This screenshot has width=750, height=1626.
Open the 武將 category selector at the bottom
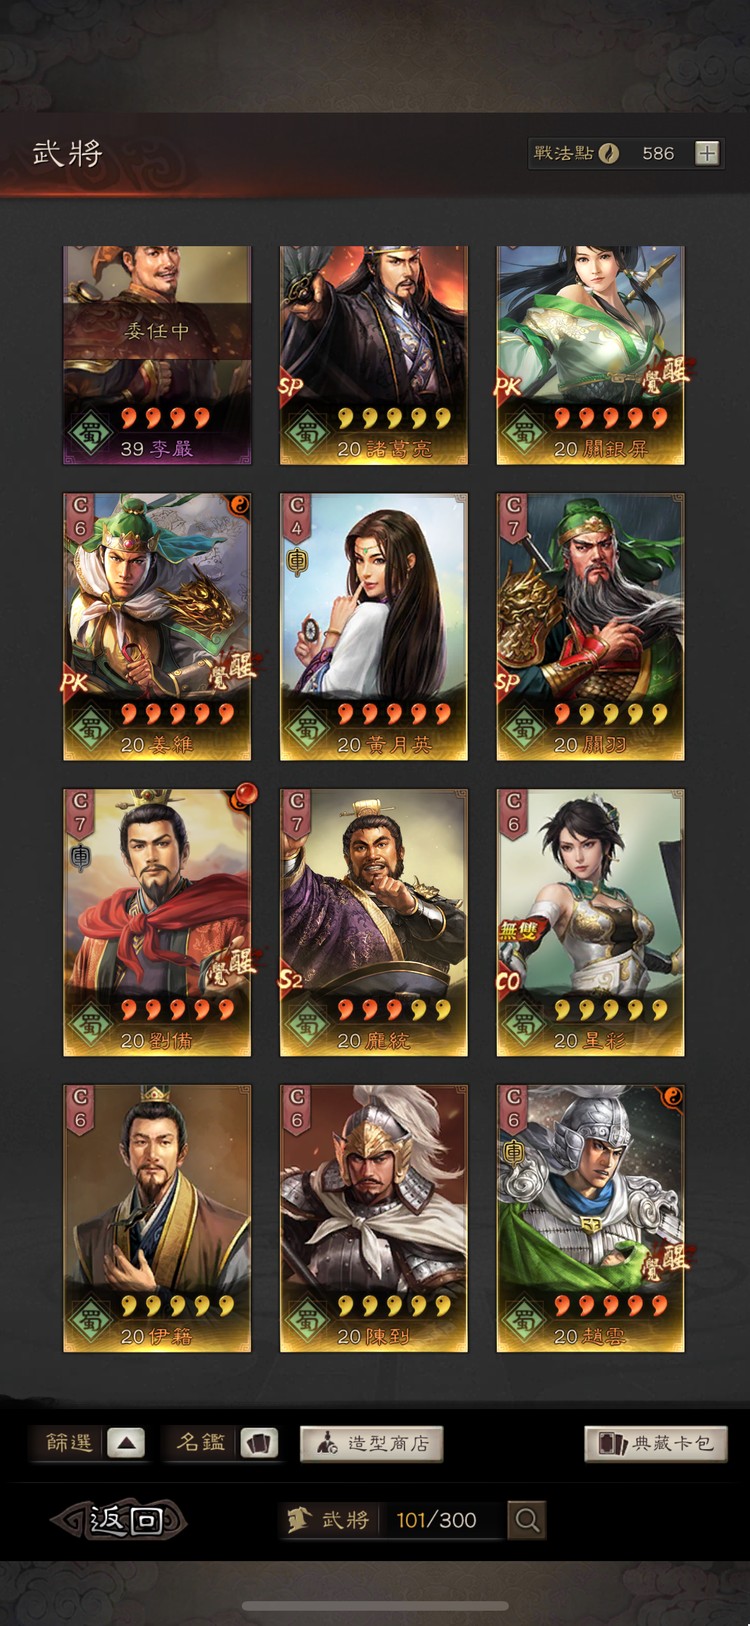click(390, 1520)
